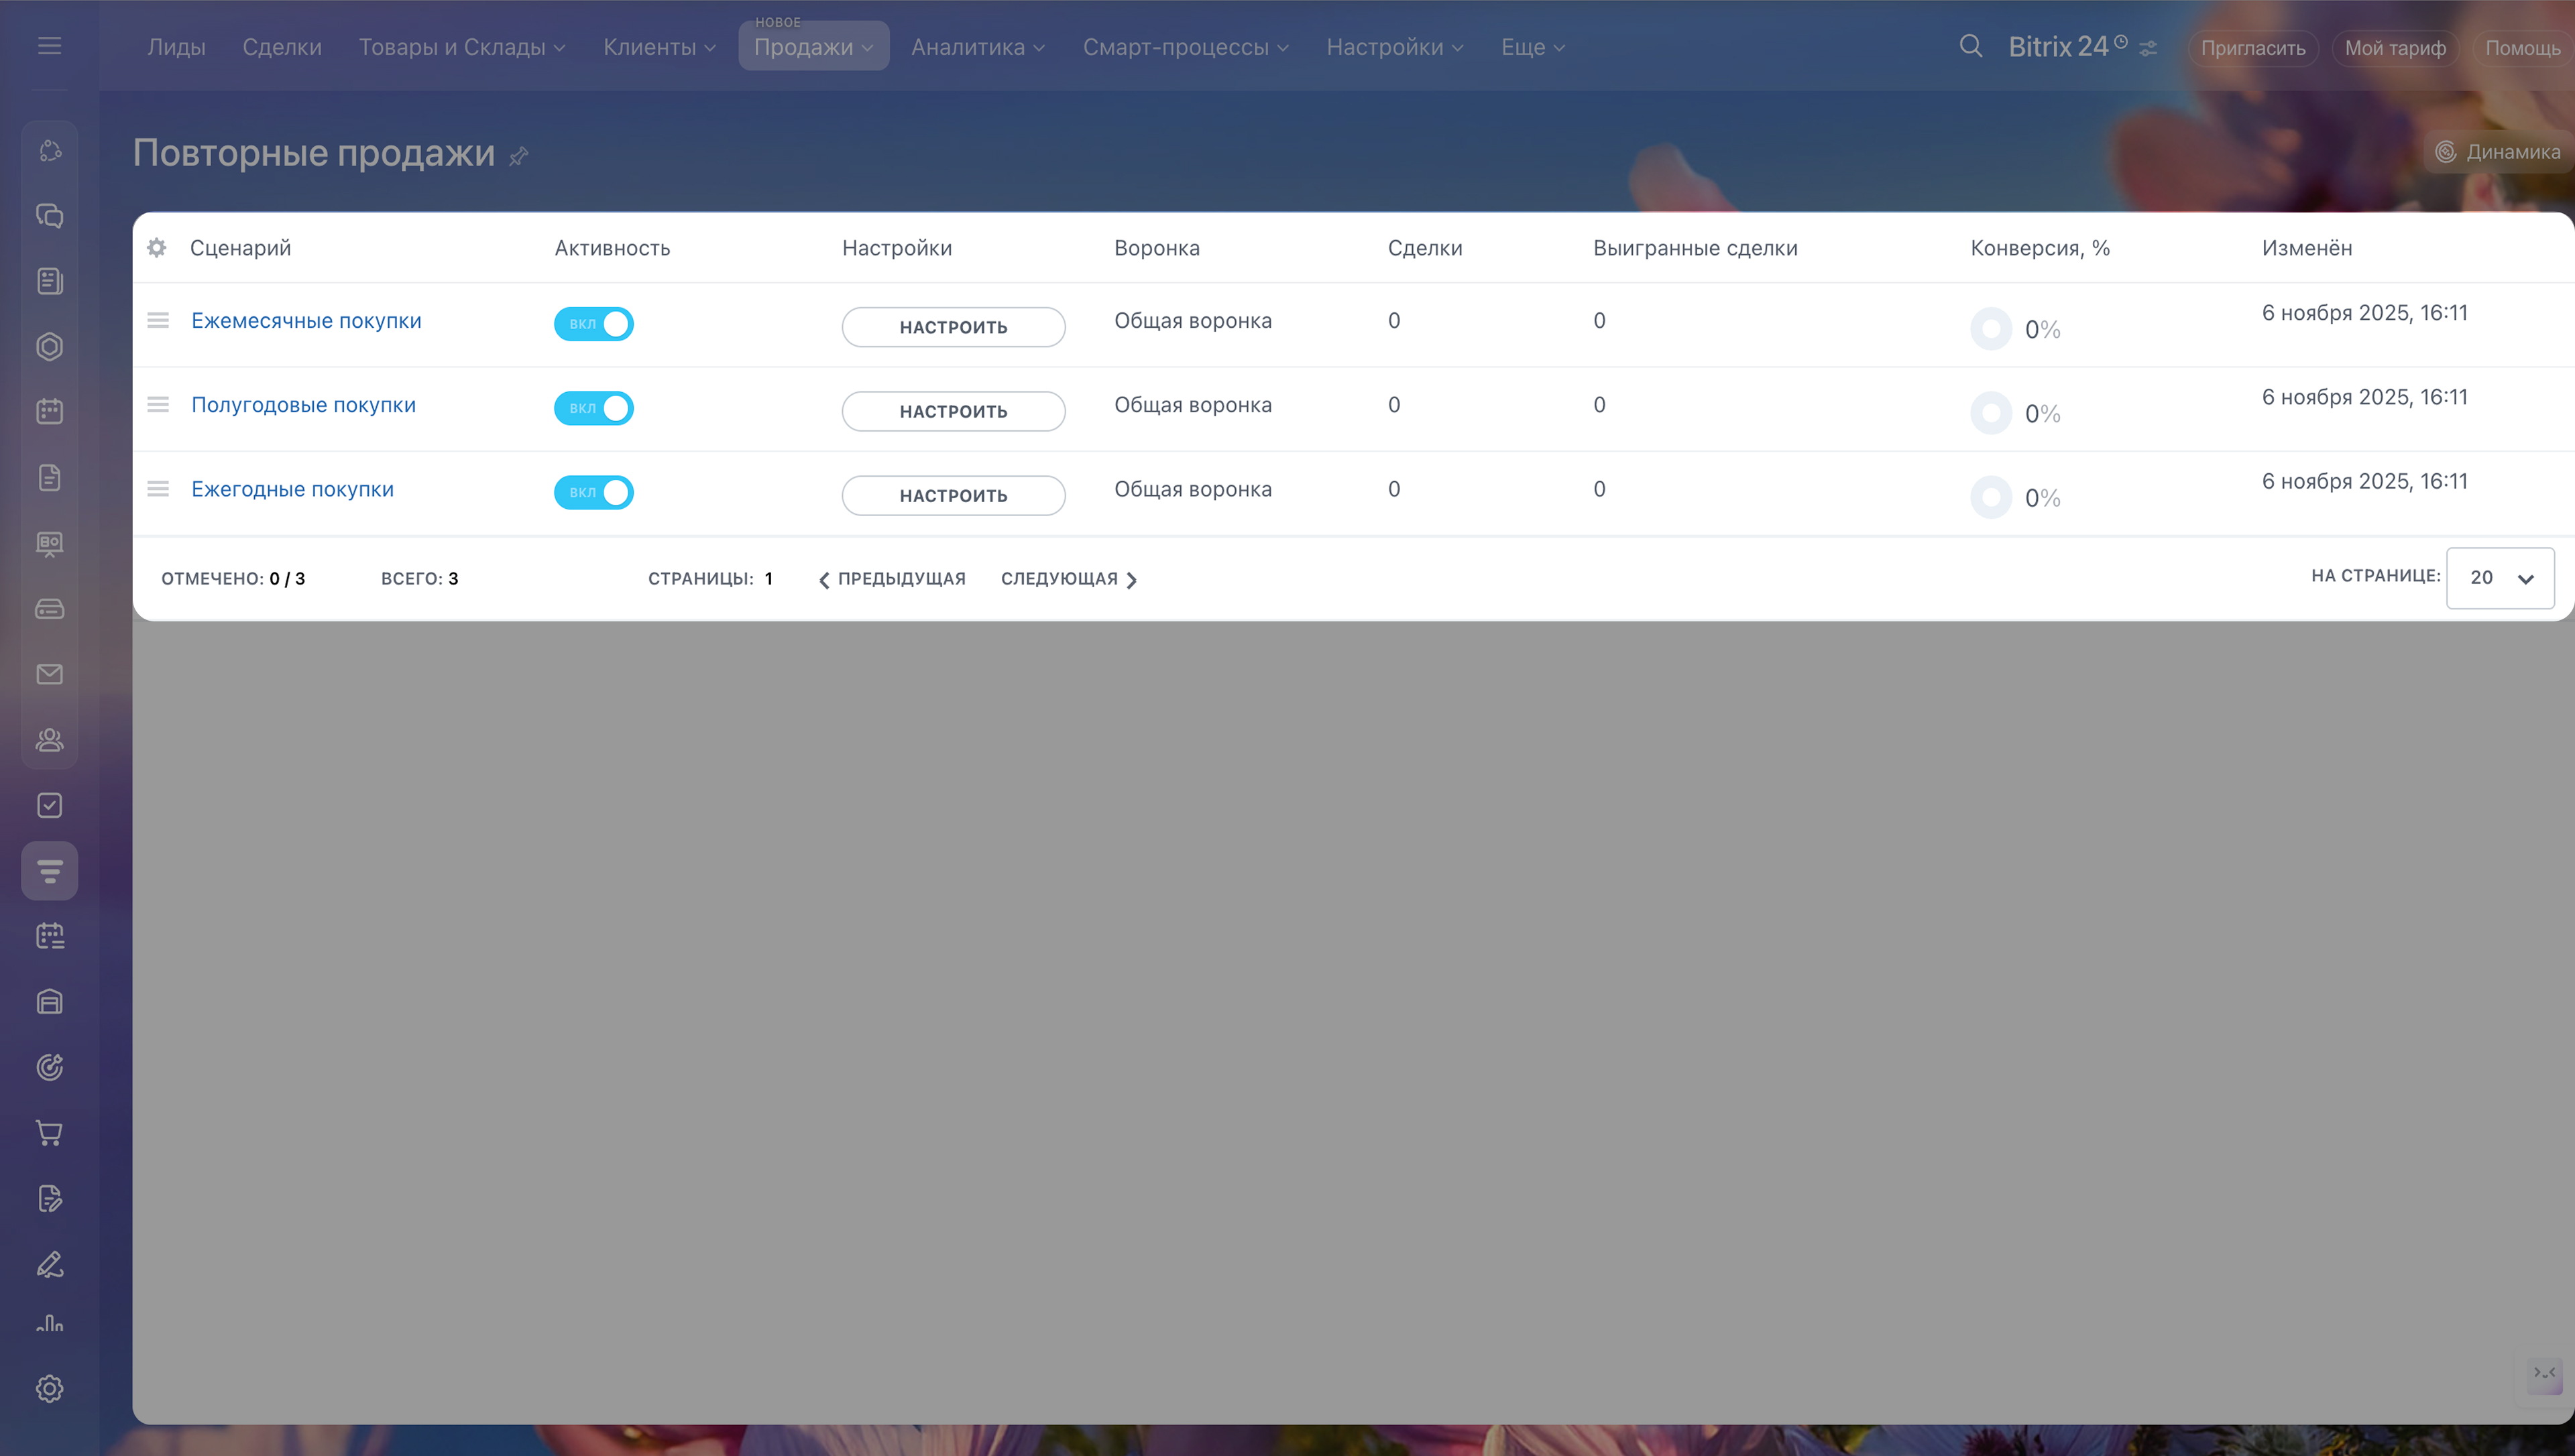Open the Сделки menu item
This screenshot has height=1456, width=2575.
[282, 47]
